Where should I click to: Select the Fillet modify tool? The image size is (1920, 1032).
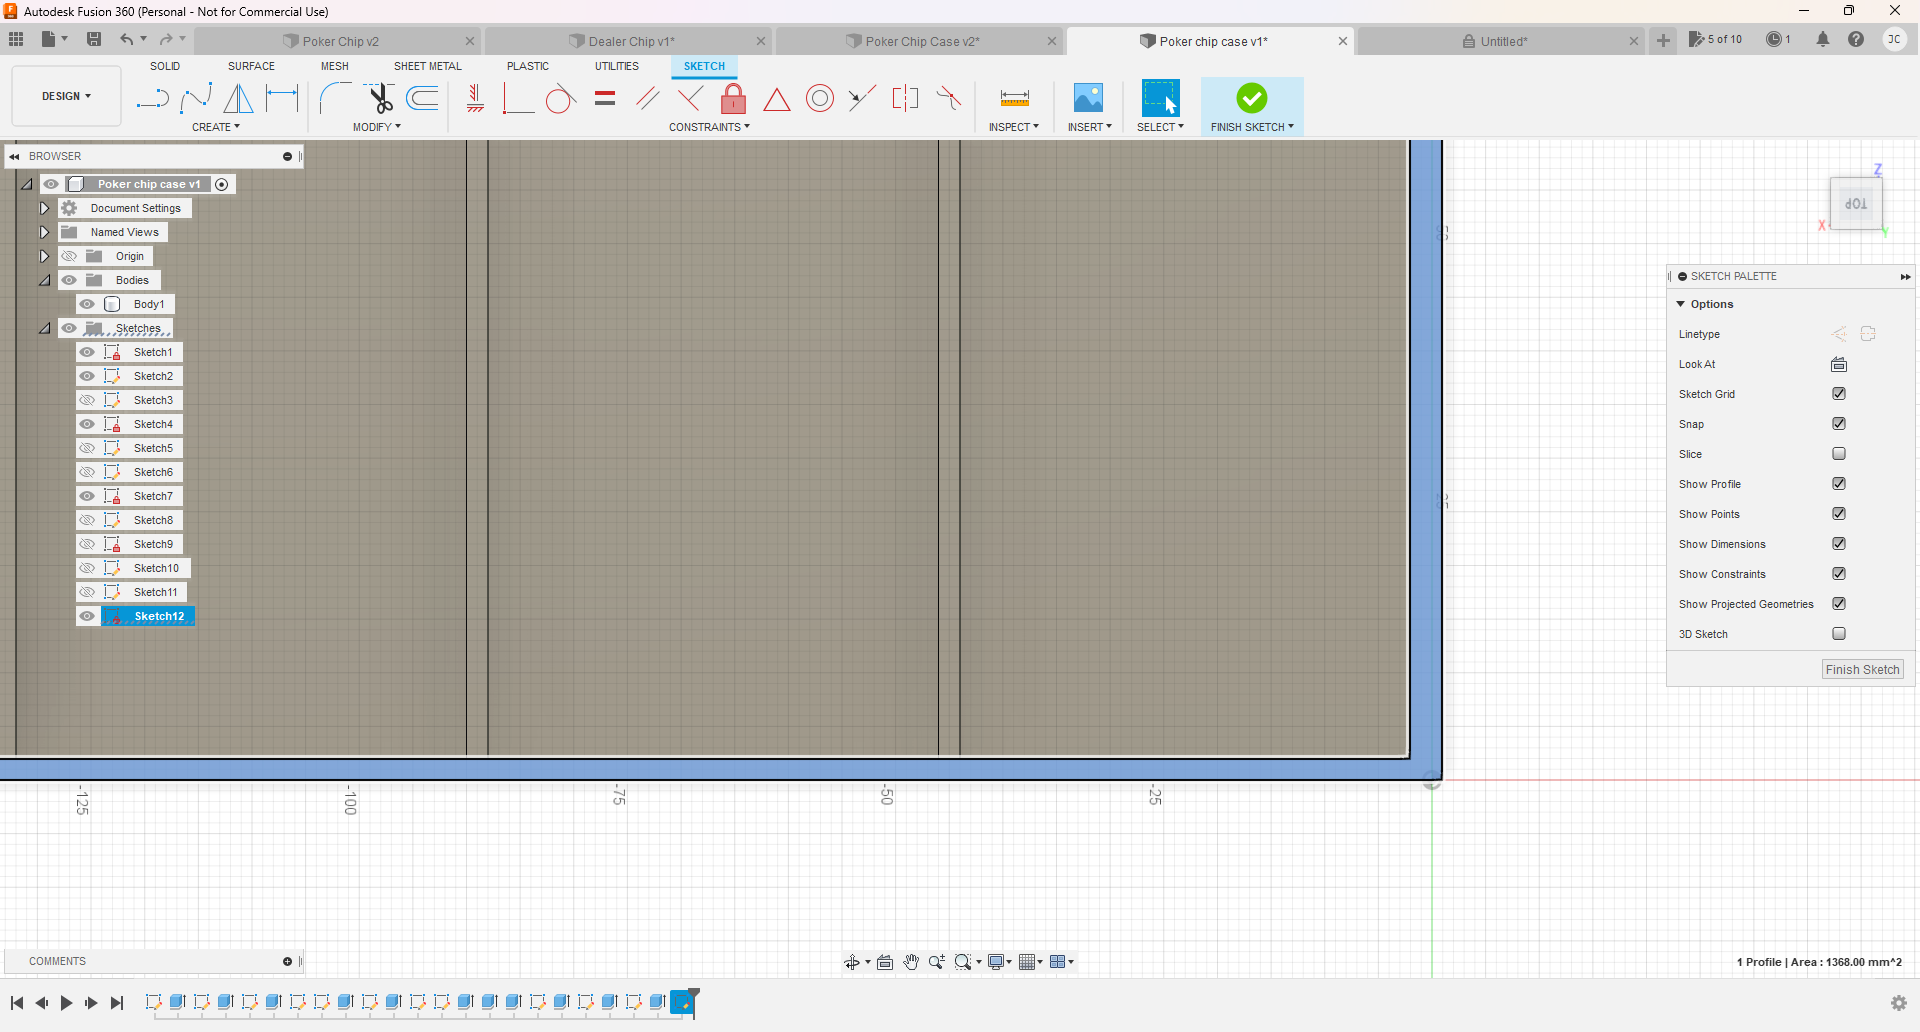(335, 98)
